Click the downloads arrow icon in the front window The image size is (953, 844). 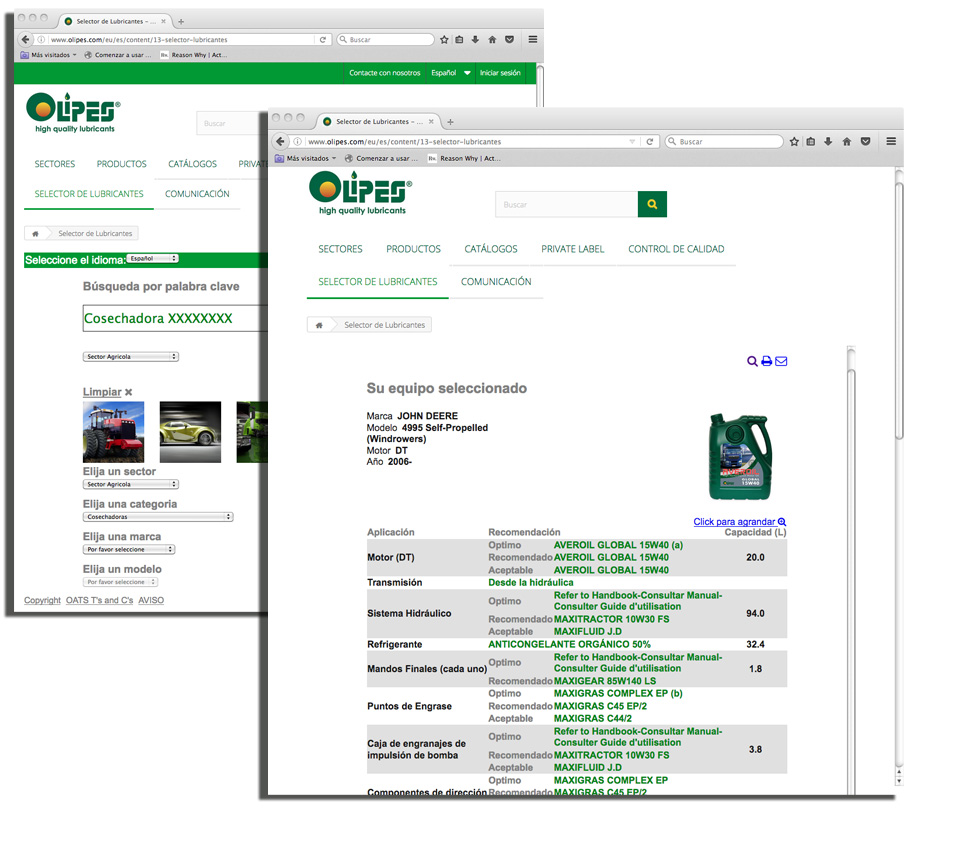pos(828,142)
